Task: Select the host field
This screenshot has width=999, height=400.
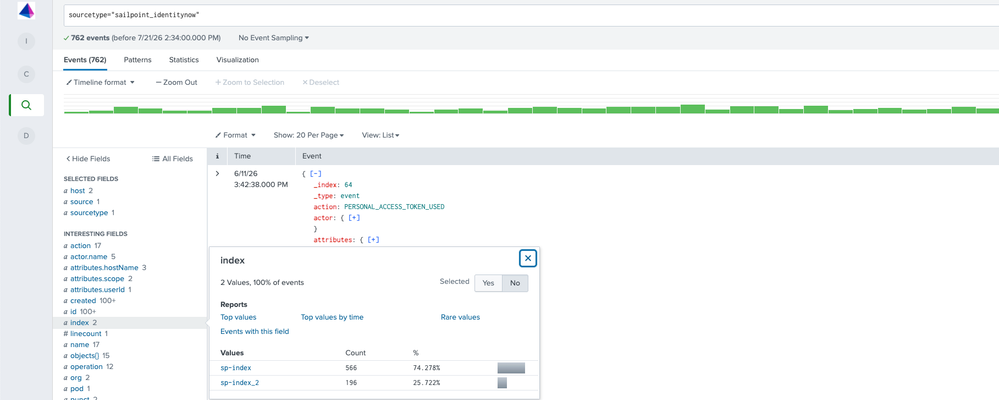Action: 78,190
